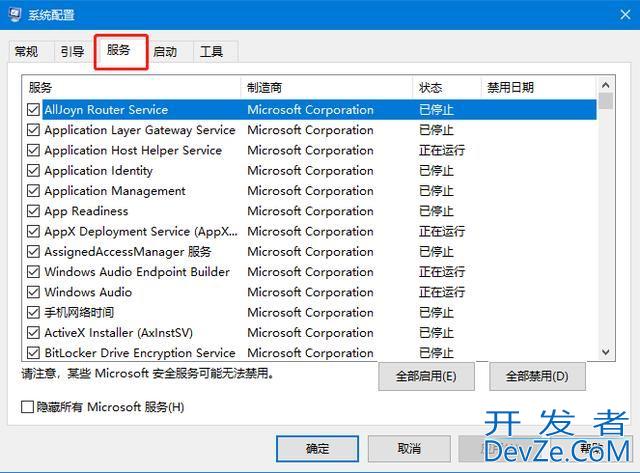Select the 服务 tab
640x473 pixels.
click(x=119, y=51)
